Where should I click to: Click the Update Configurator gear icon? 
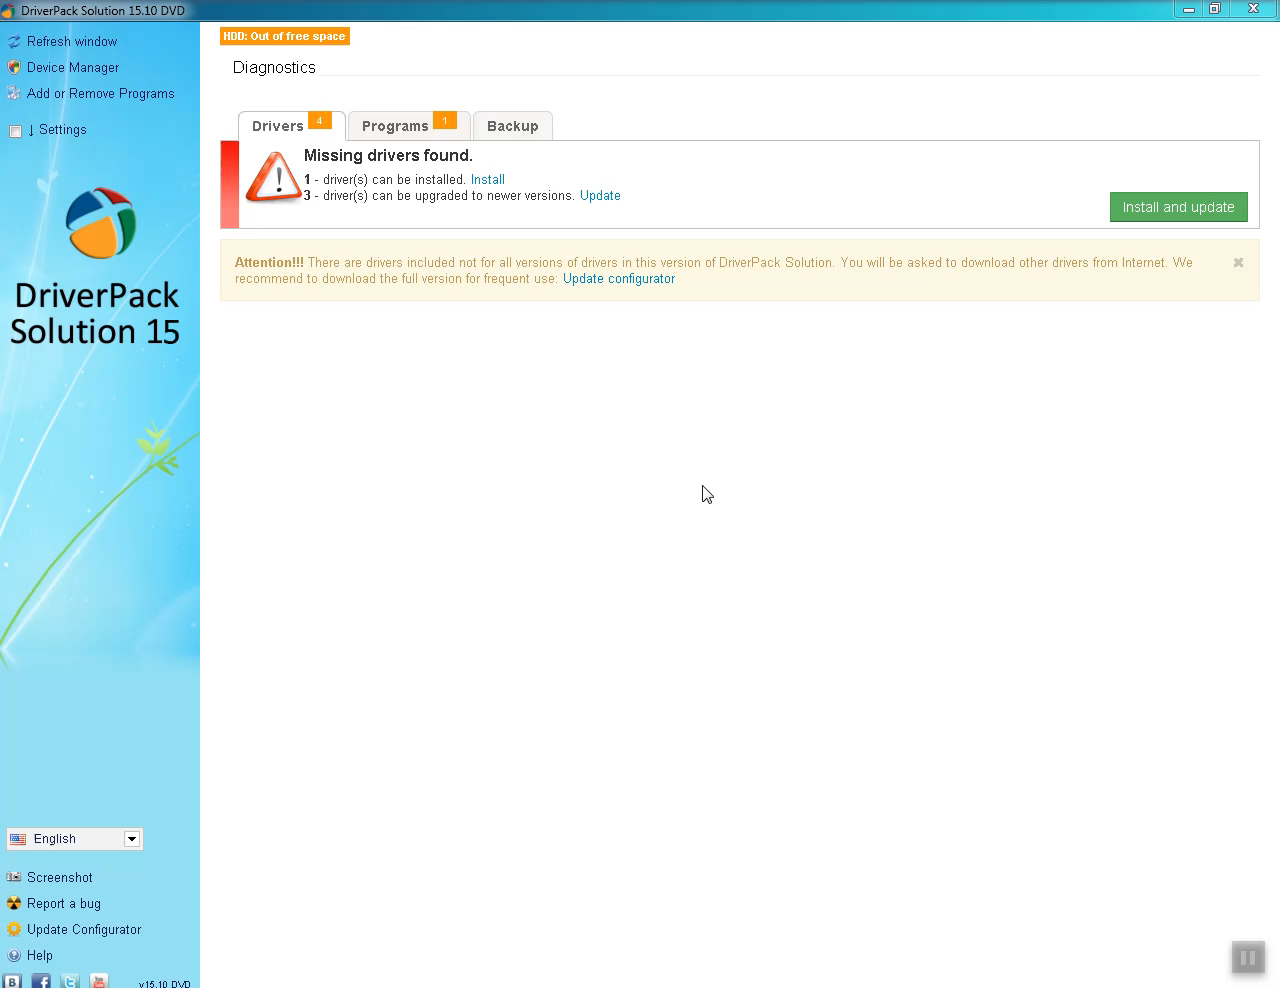(14, 929)
